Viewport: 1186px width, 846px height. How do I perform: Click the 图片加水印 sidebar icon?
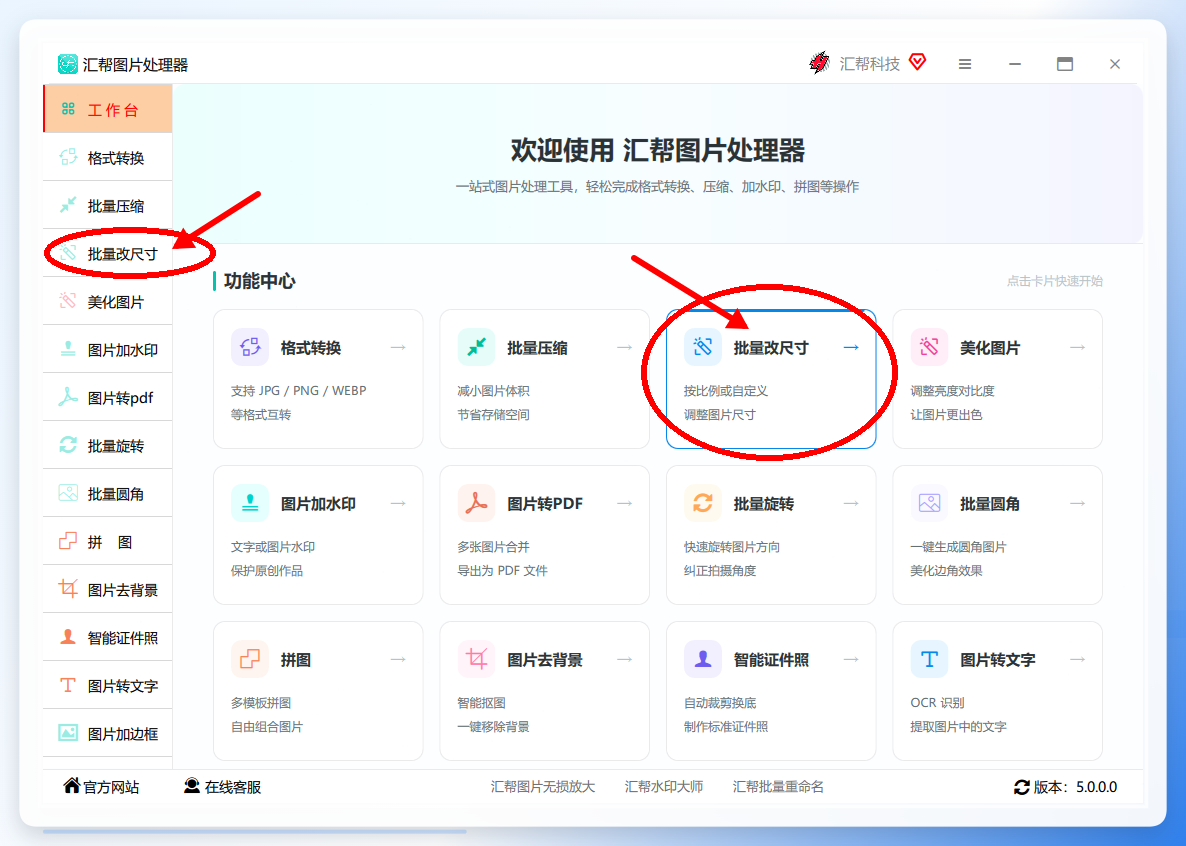[x=68, y=350]
